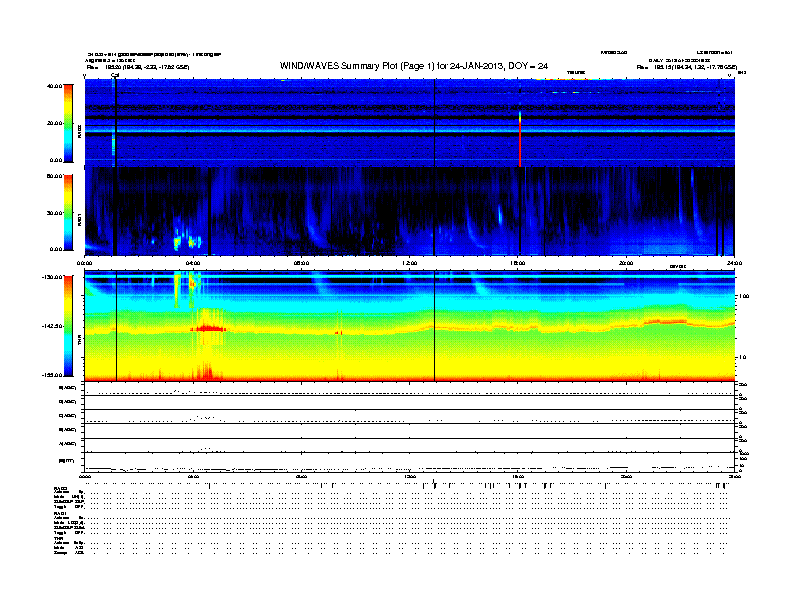Screen dimensions: 792x612
Task: Click the red enhancement in TNR plasma line
Action: 208,329
